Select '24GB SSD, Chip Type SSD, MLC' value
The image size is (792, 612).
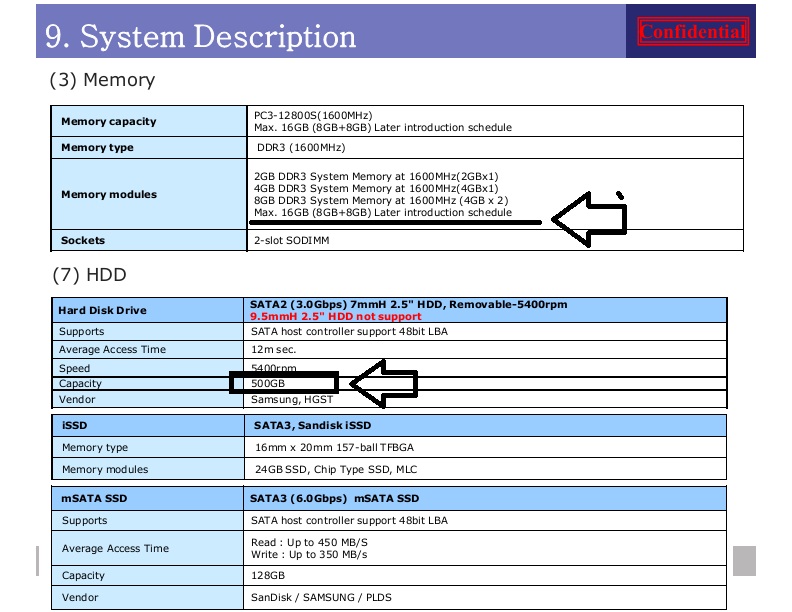336,470
